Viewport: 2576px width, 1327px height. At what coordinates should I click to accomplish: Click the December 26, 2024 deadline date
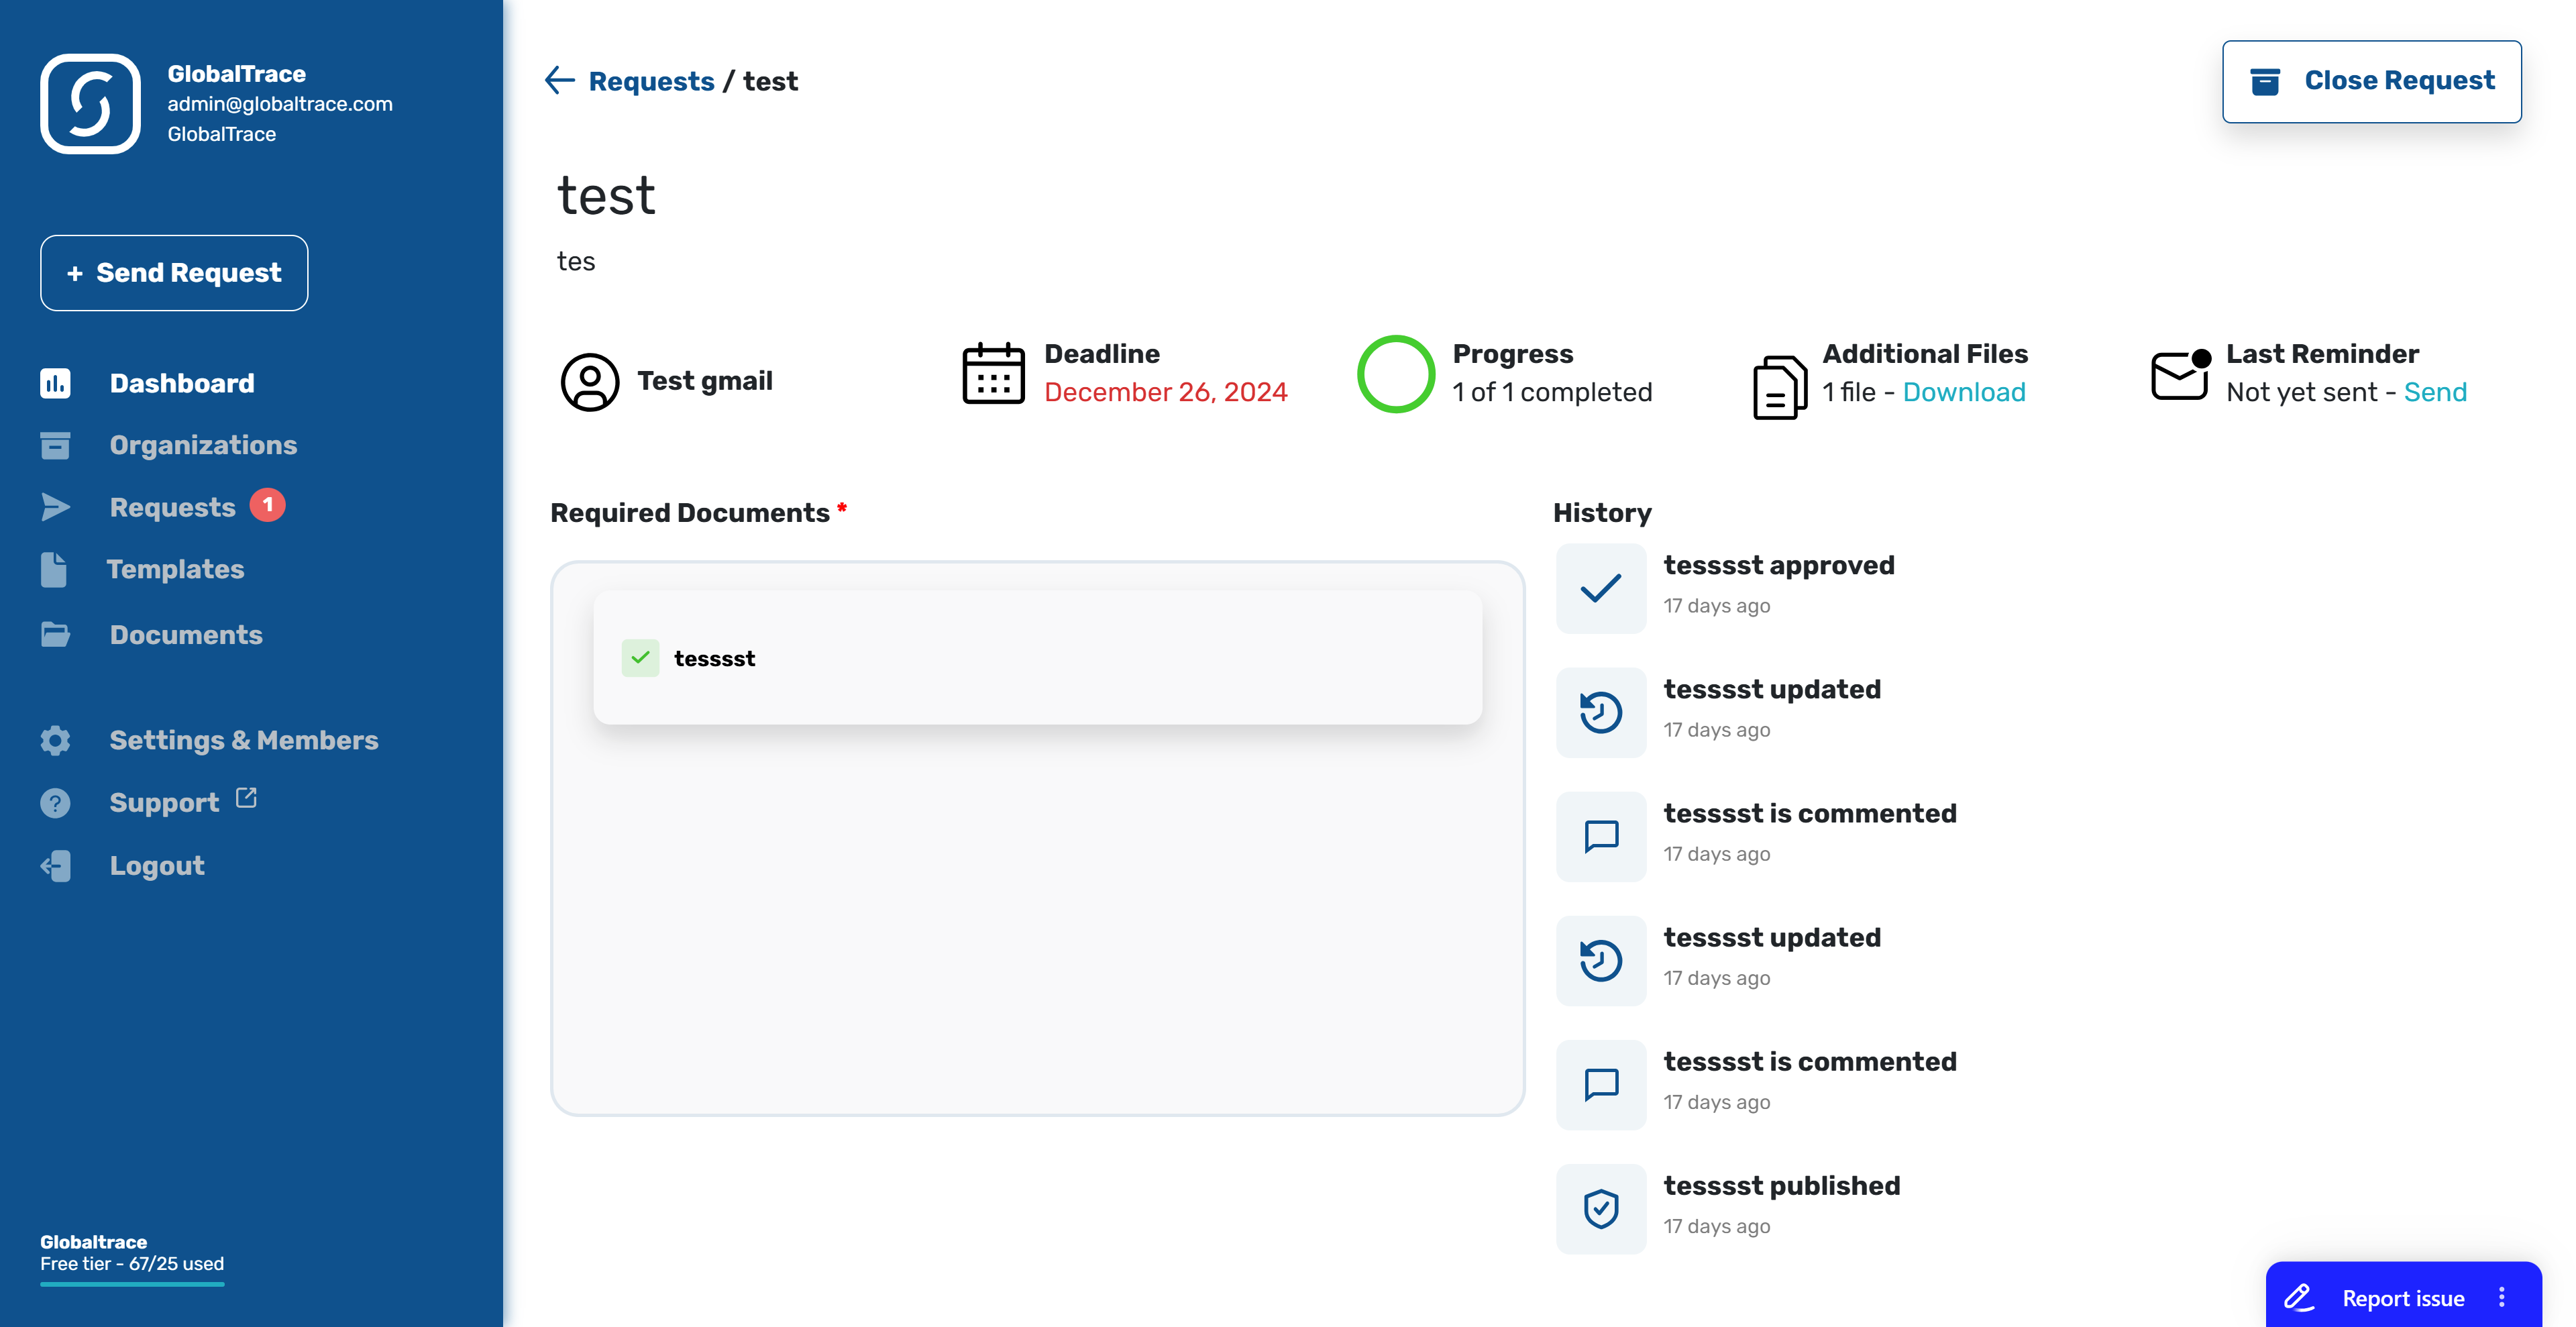click(x=1166, y=392)
